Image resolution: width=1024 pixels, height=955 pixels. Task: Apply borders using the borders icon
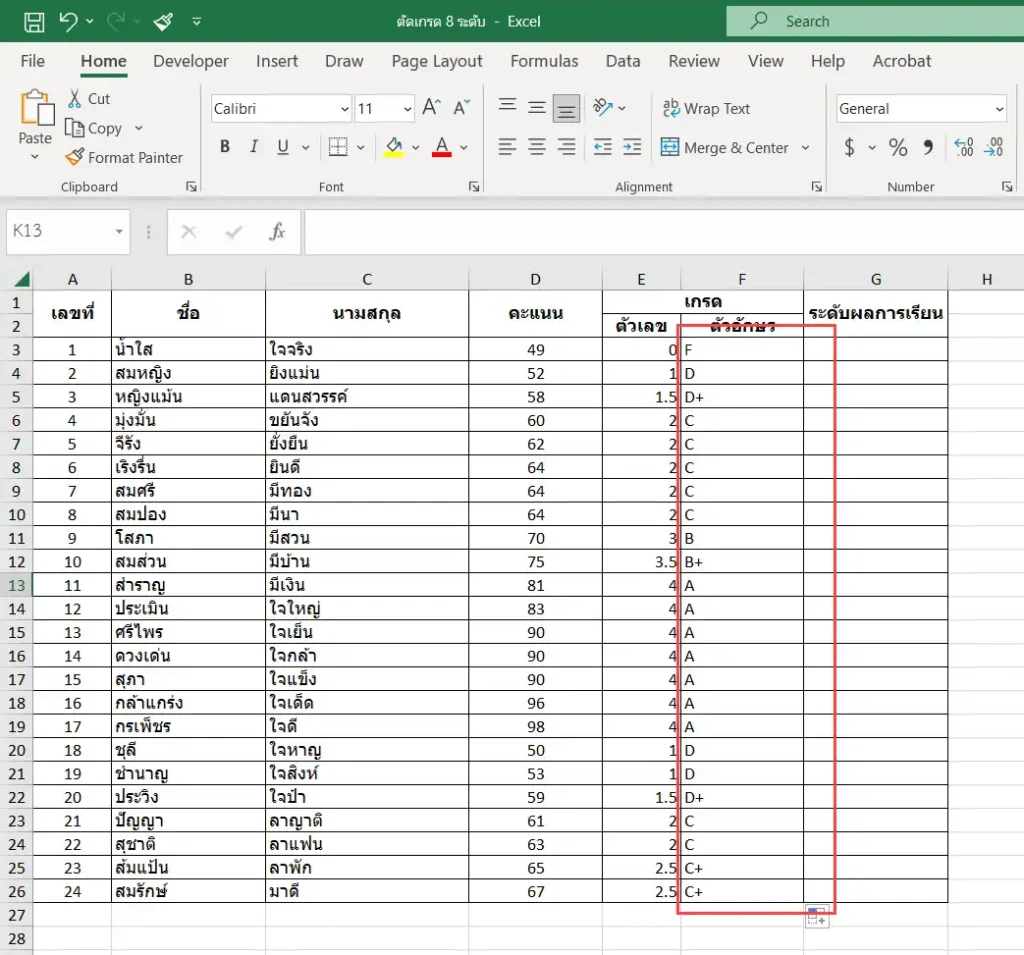338,146
